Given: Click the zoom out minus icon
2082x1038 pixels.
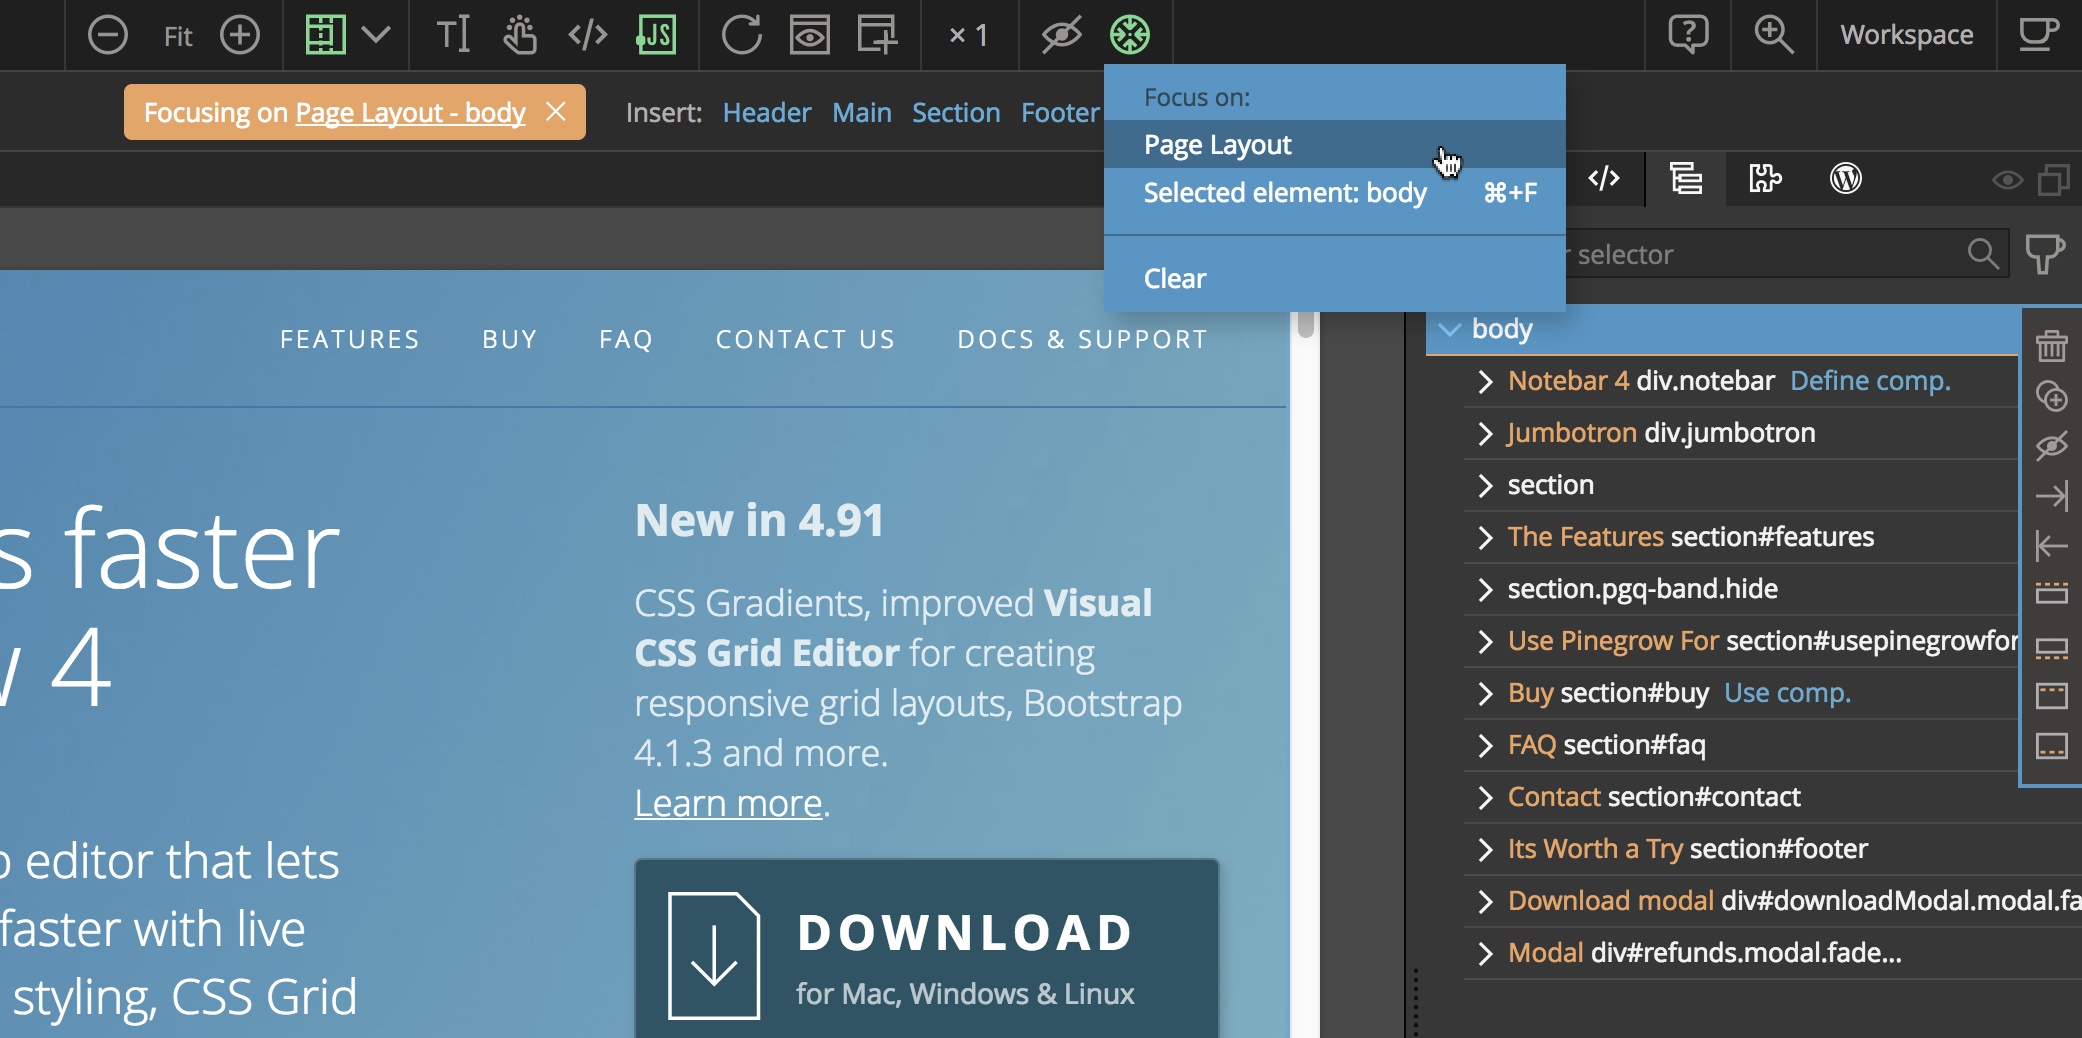Looking at the screenshot, I should [x=107, y=36].
